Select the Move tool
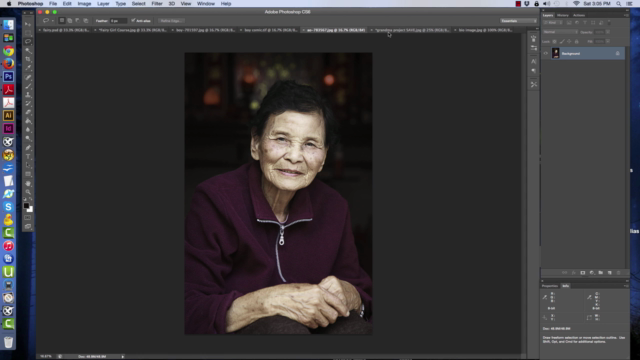 28,24
